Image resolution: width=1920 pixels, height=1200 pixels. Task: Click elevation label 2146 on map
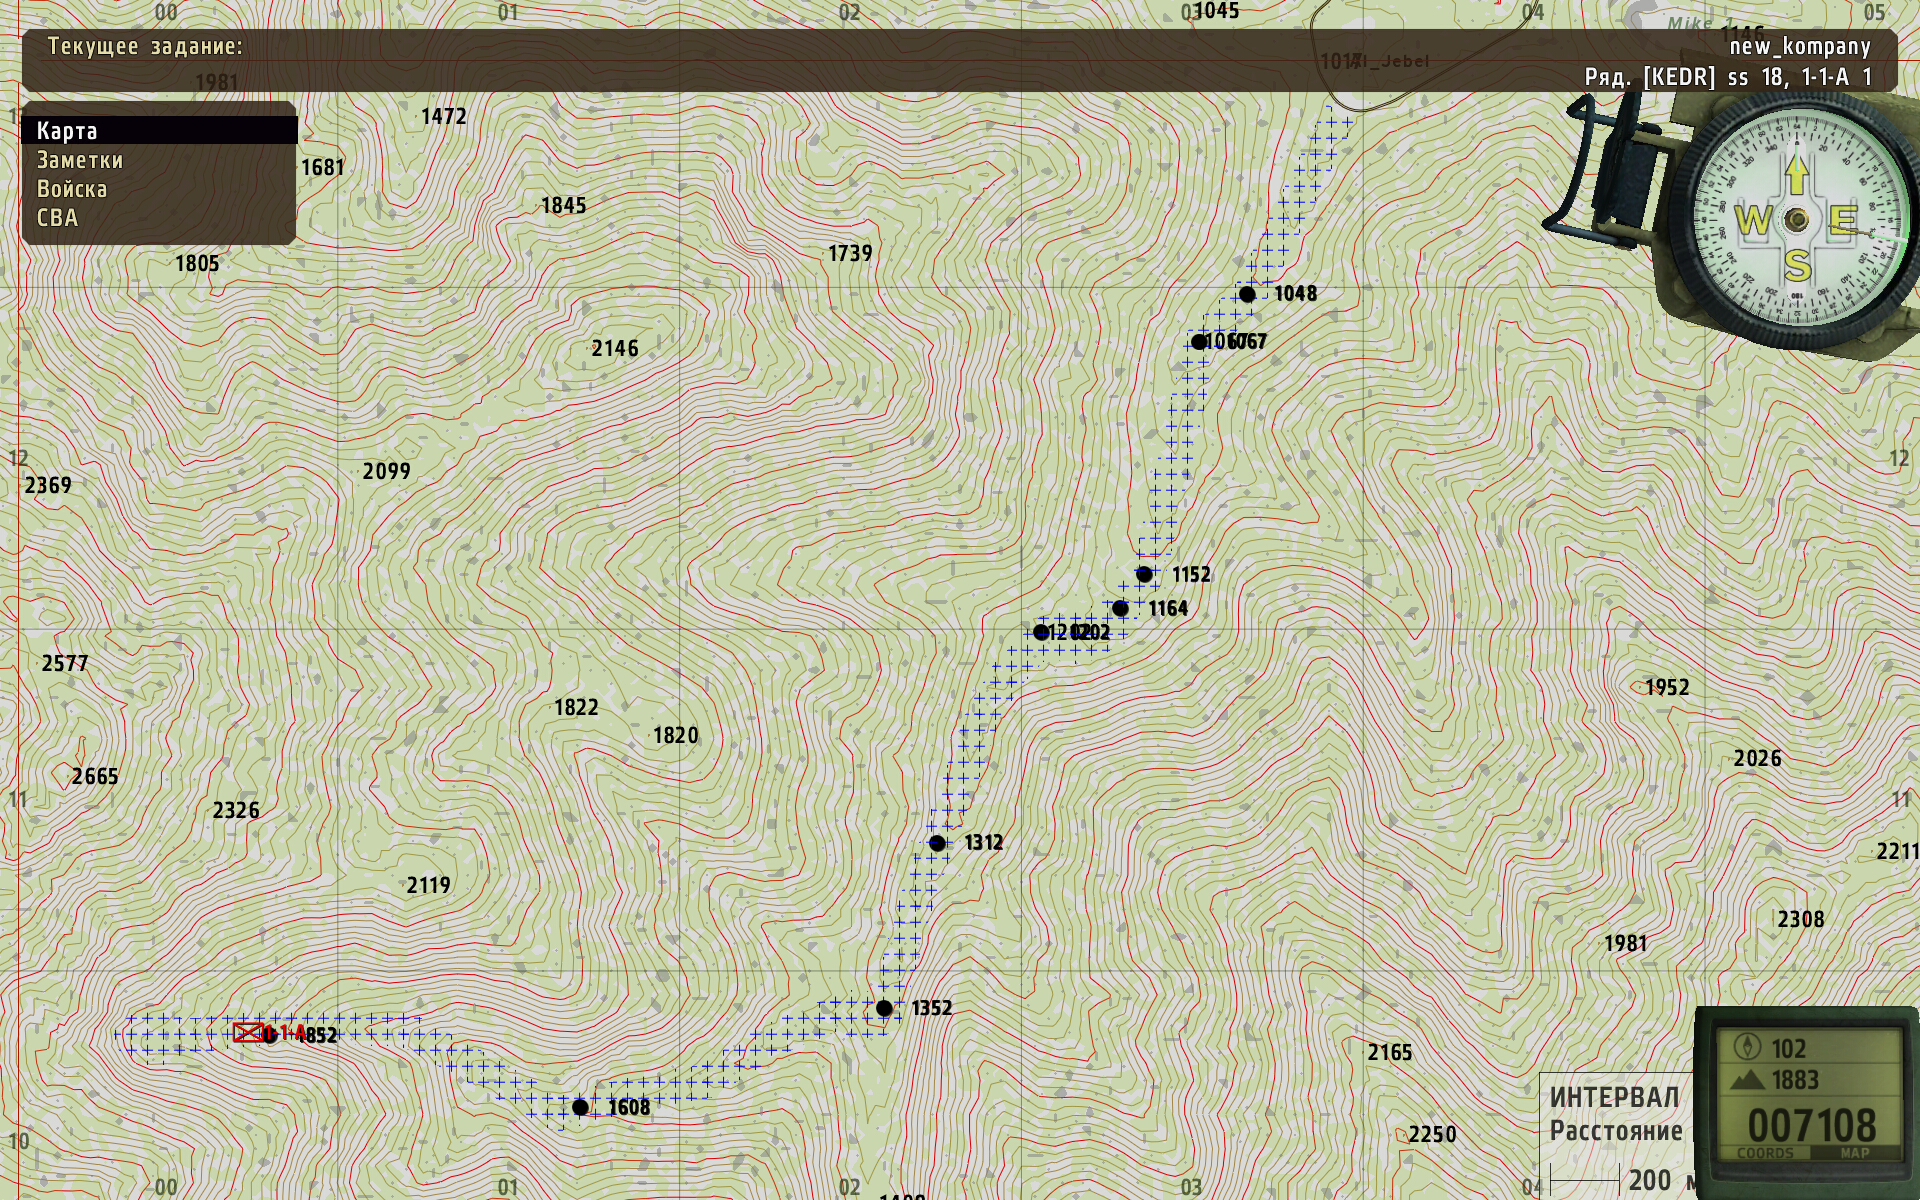(x=615, y=349)
